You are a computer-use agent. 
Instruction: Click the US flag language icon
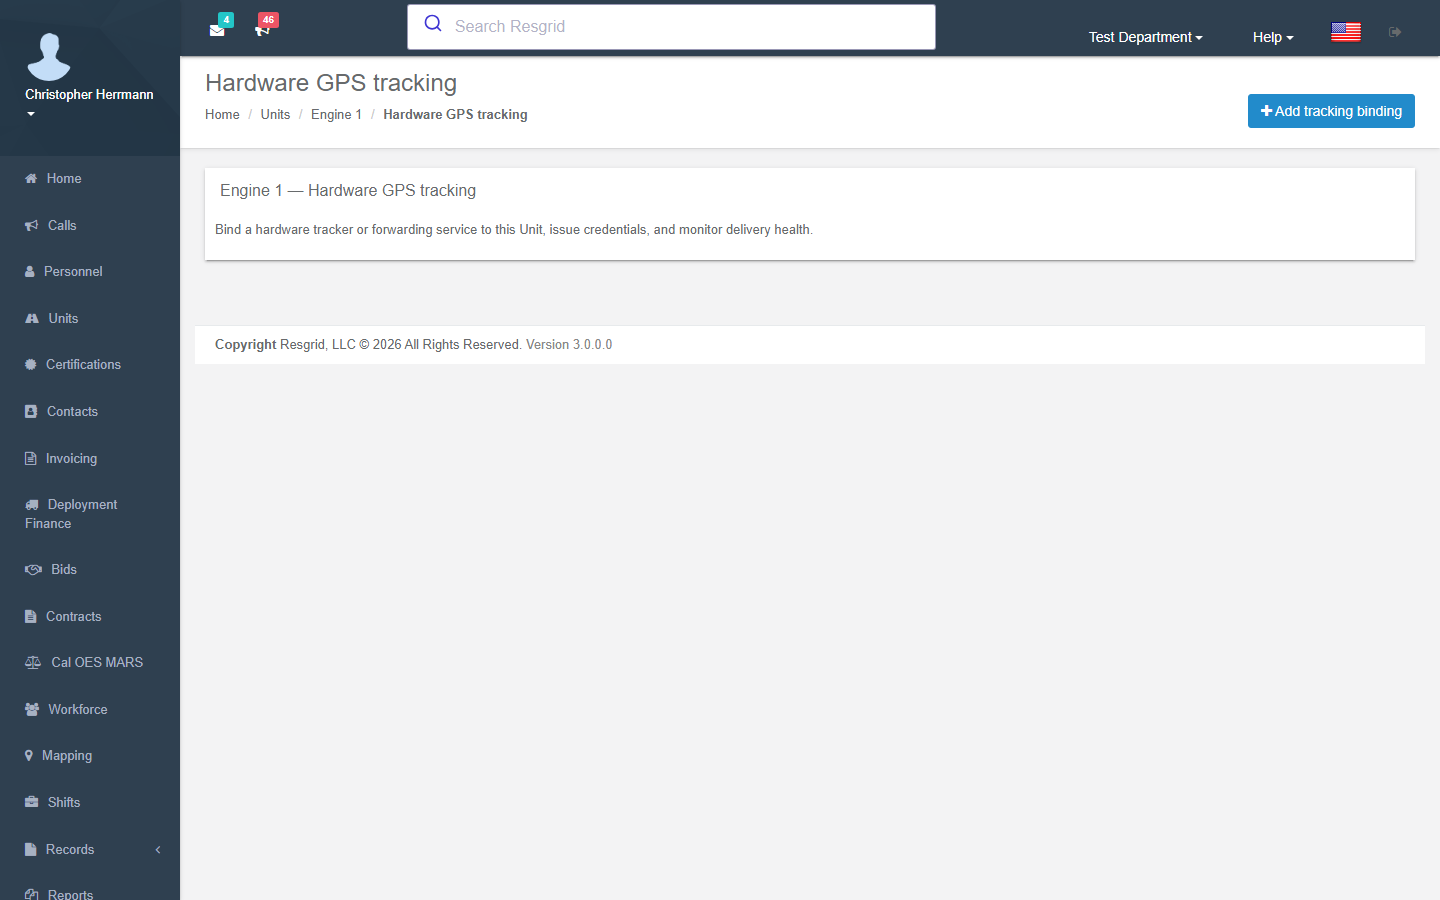click(x=1346, y=32)
